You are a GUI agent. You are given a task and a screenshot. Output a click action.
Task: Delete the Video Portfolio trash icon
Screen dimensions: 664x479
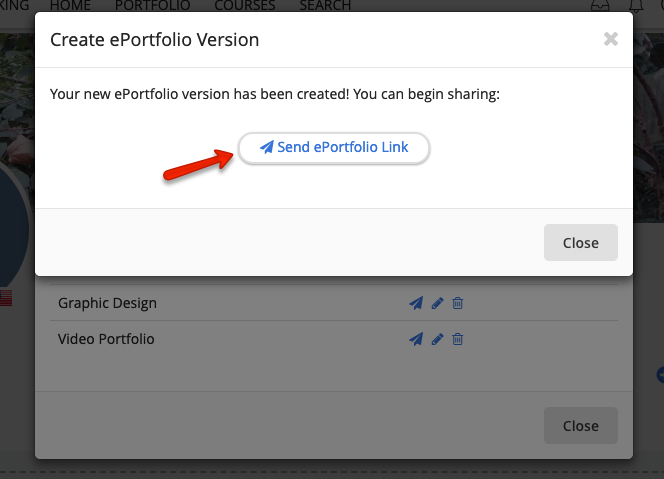[457, 339]
